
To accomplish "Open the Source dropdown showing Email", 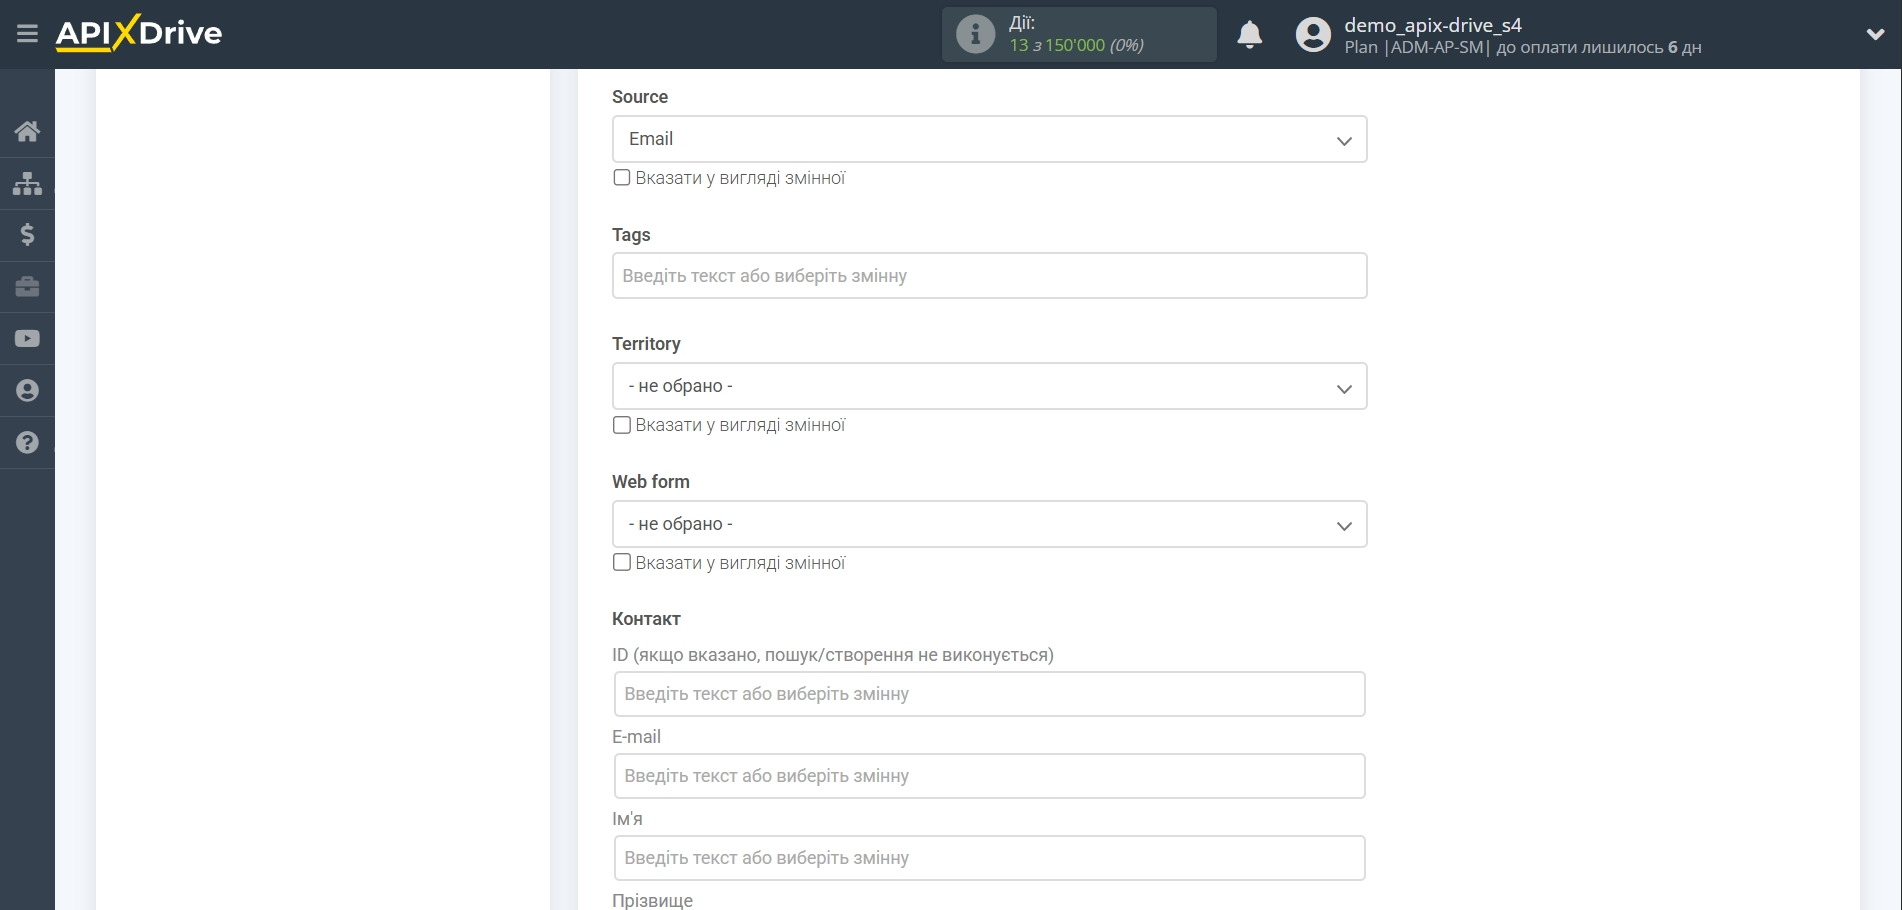I will click(x=989, y=140).
